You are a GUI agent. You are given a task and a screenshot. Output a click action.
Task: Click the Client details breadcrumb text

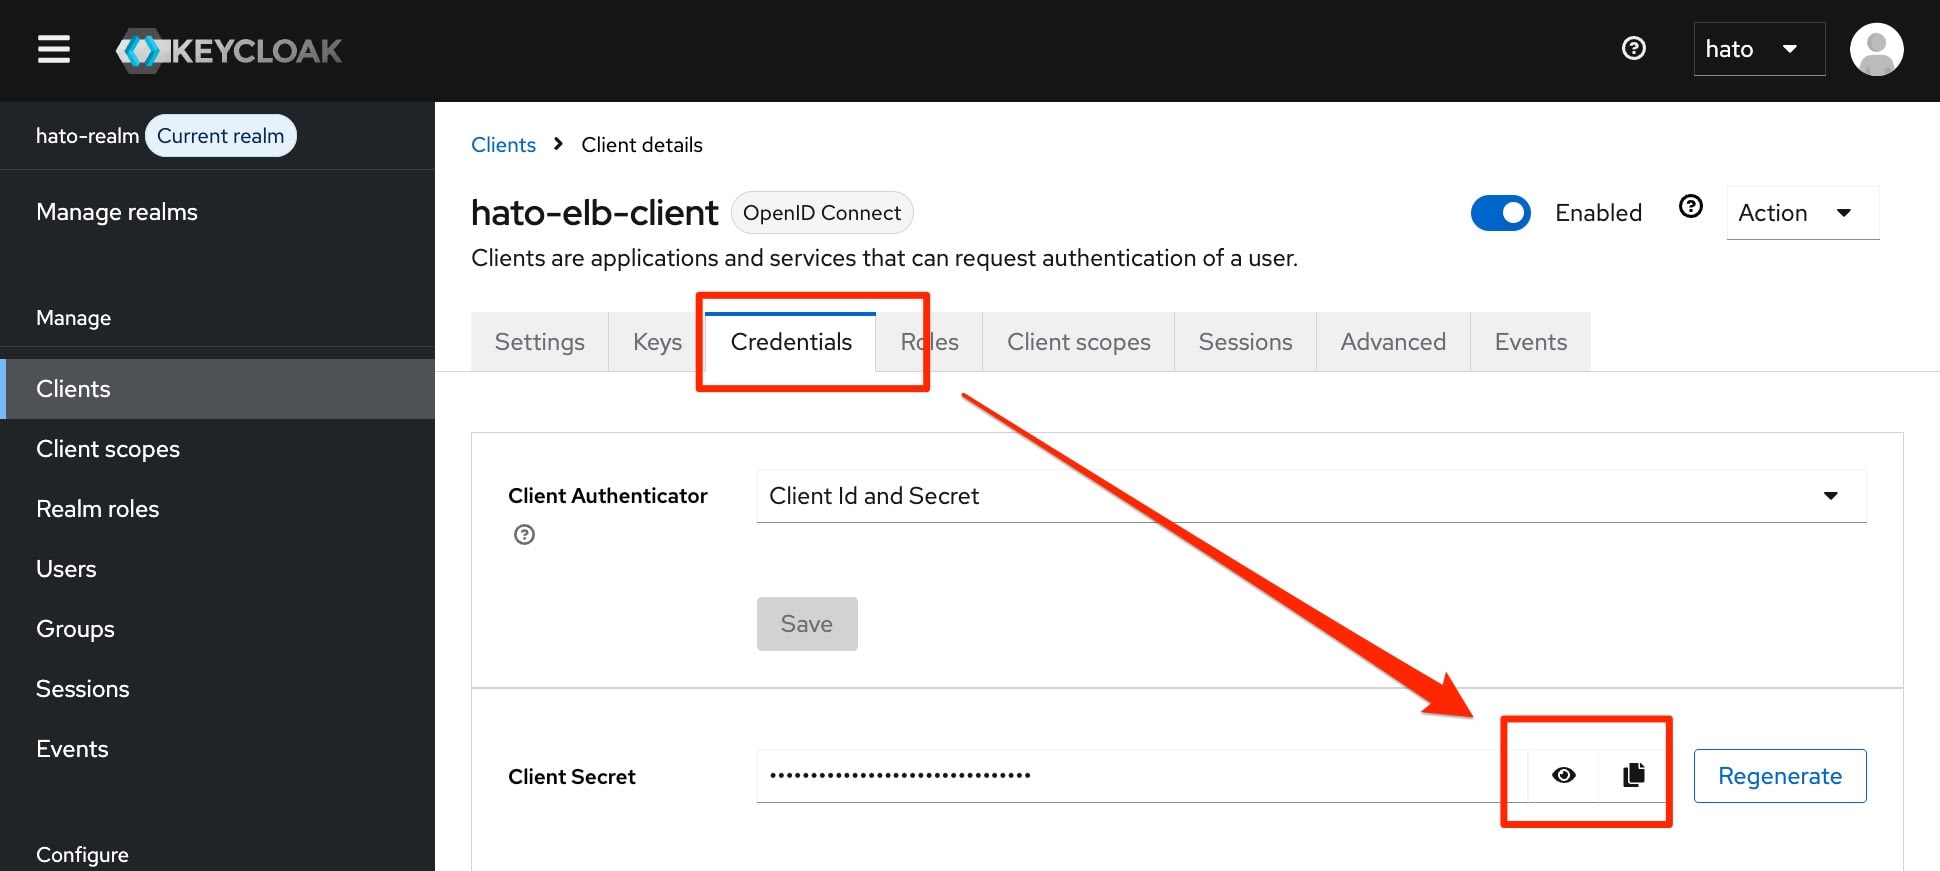point(642,145)
